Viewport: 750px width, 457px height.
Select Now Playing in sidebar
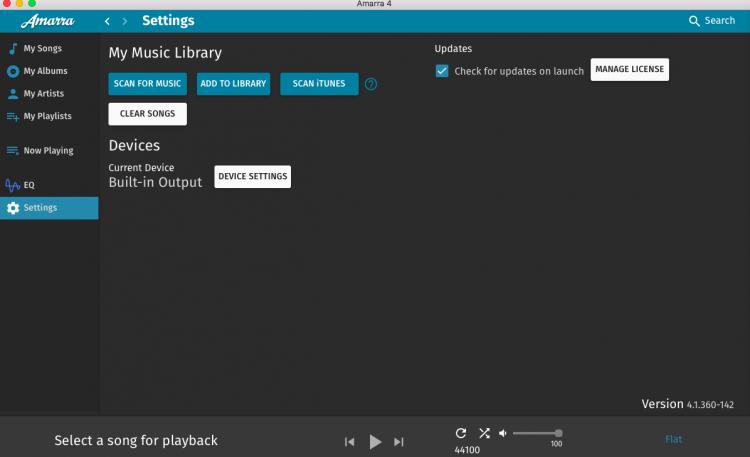click(x=48, y=150)
